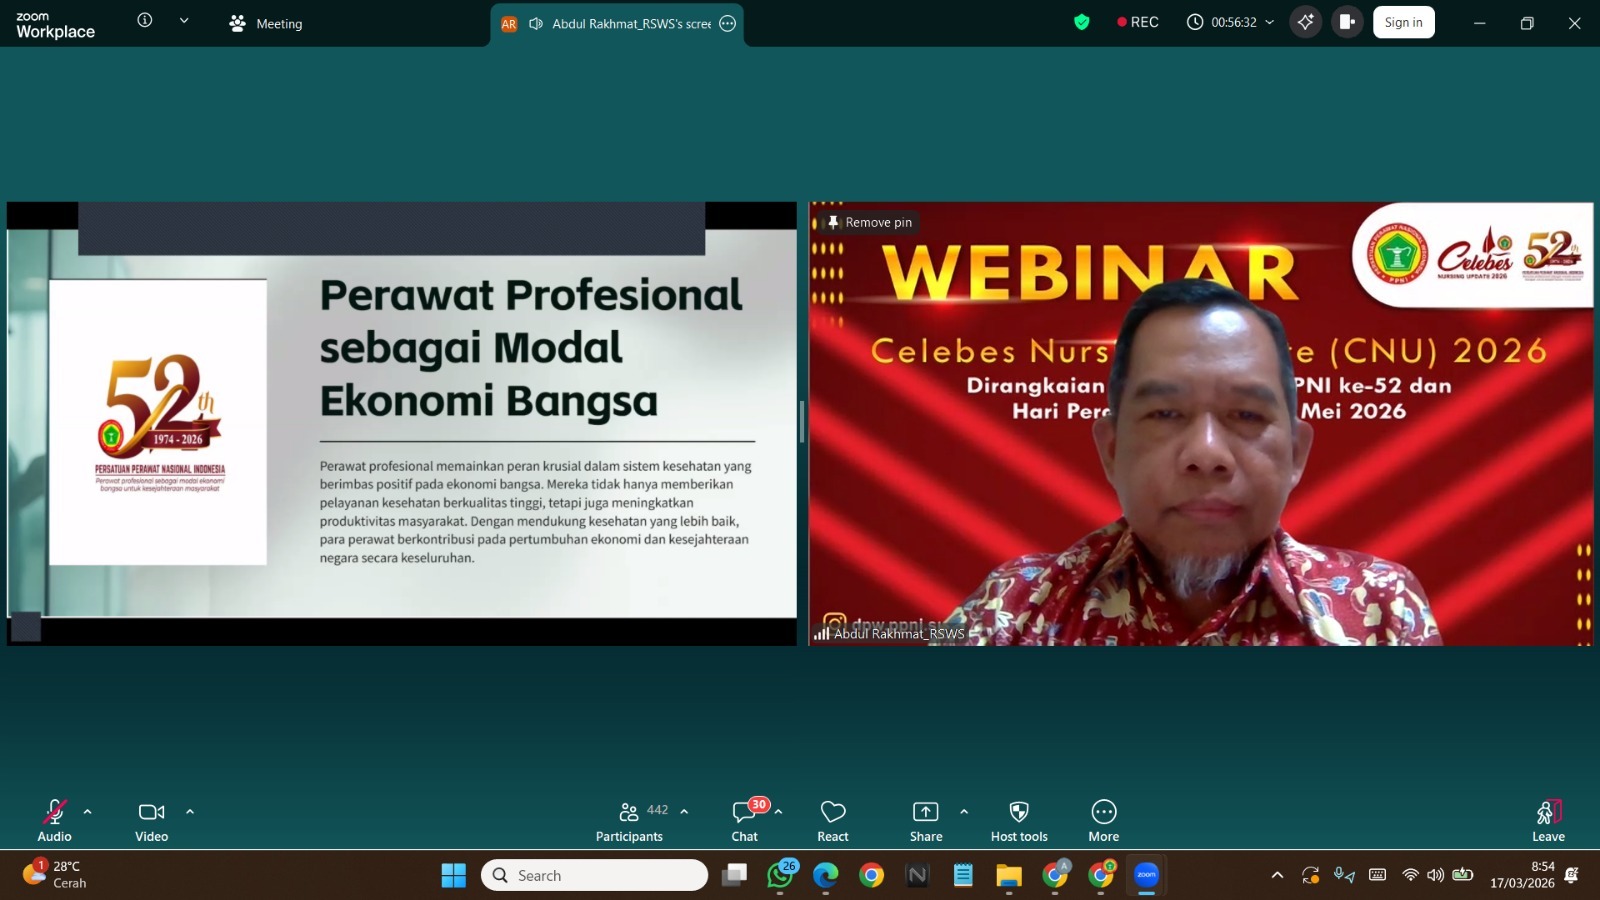Click Remove pin on video
The width and height of the screenshot is (1600, 900).
(869, 222)
